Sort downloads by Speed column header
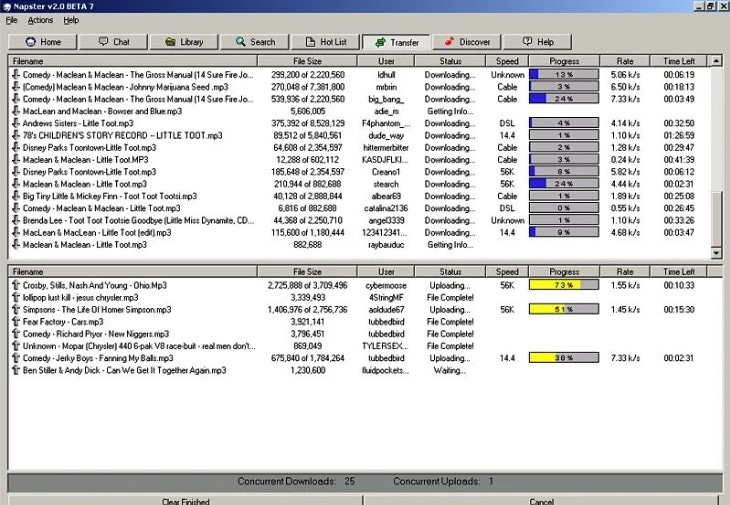The width and height of the screenshot is (730, 505). coord(507,61)
